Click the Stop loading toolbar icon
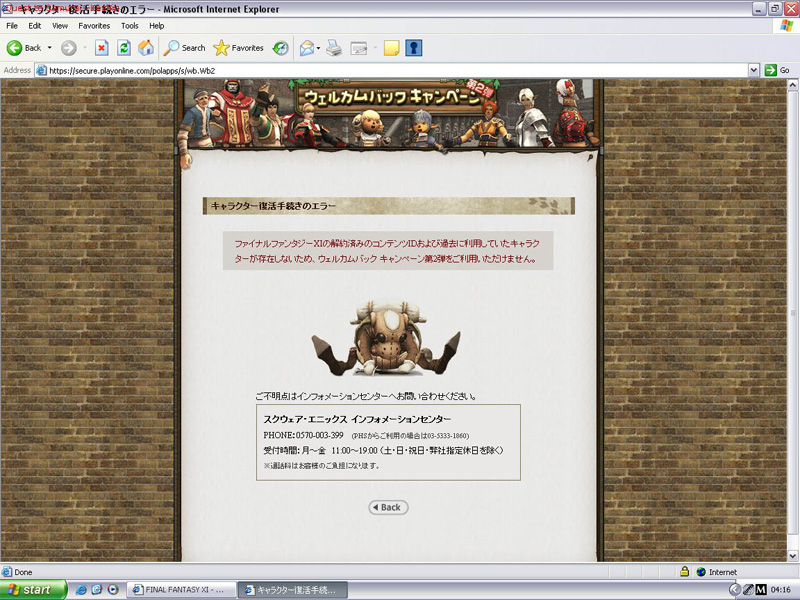The width and height of the screenshot is (800, 600). (101, 48)
